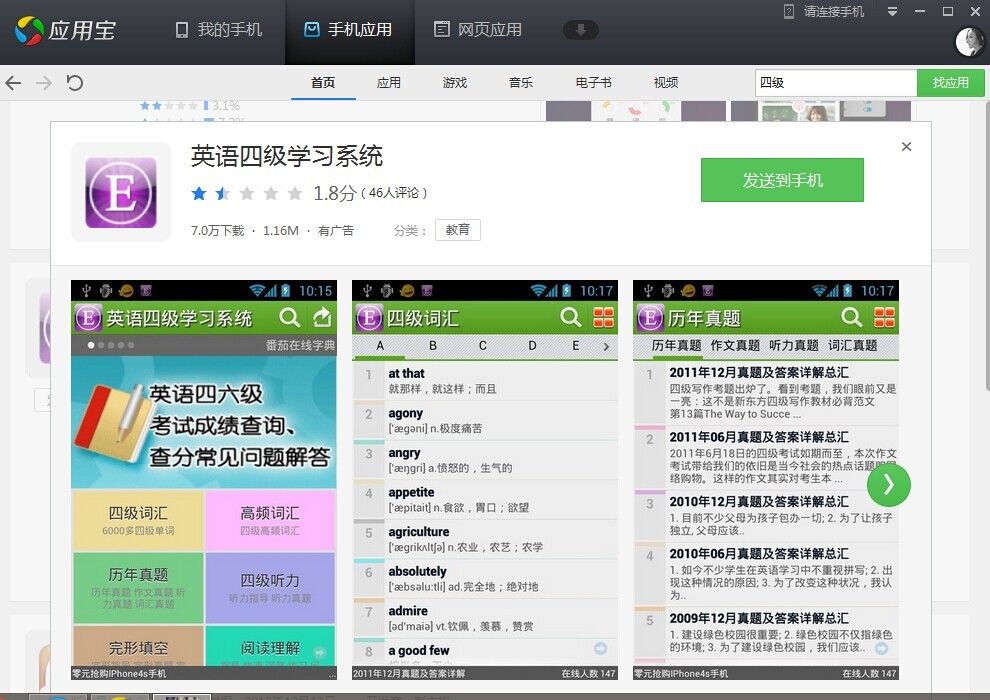
Task: Click the 教育 category tag
Action: pos(458,230)
